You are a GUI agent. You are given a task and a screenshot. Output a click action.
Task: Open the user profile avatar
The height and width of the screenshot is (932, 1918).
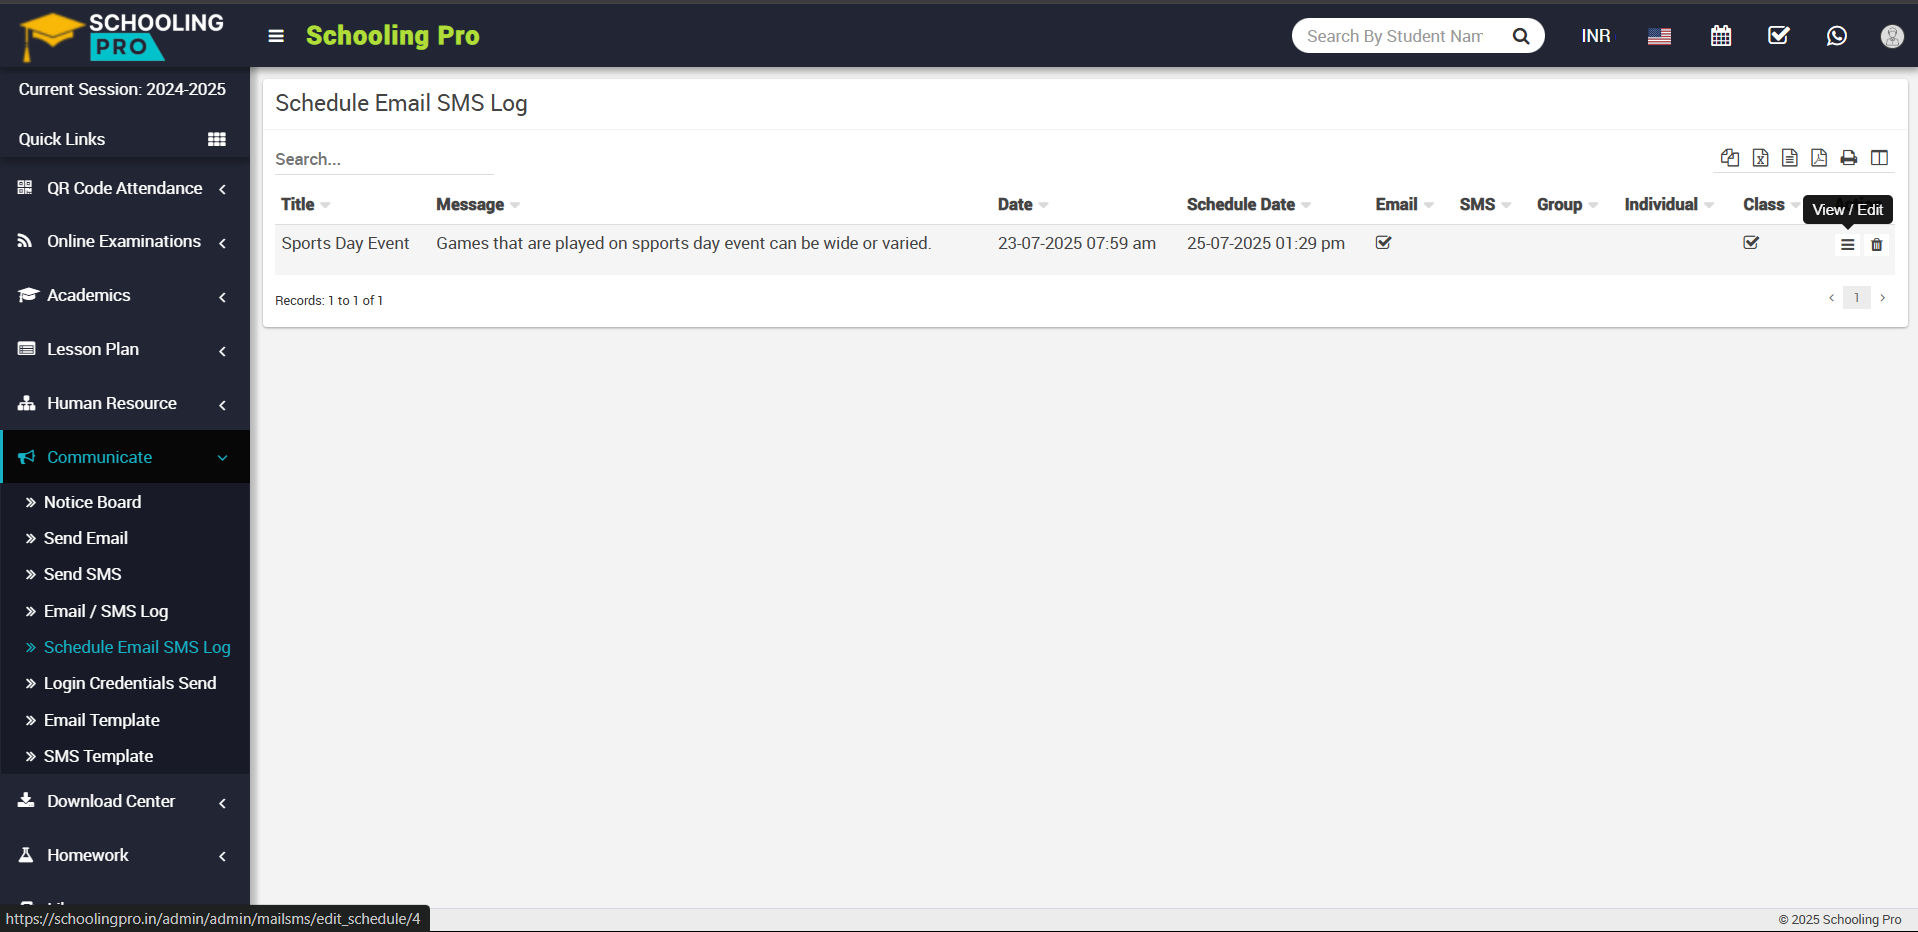1892,36
